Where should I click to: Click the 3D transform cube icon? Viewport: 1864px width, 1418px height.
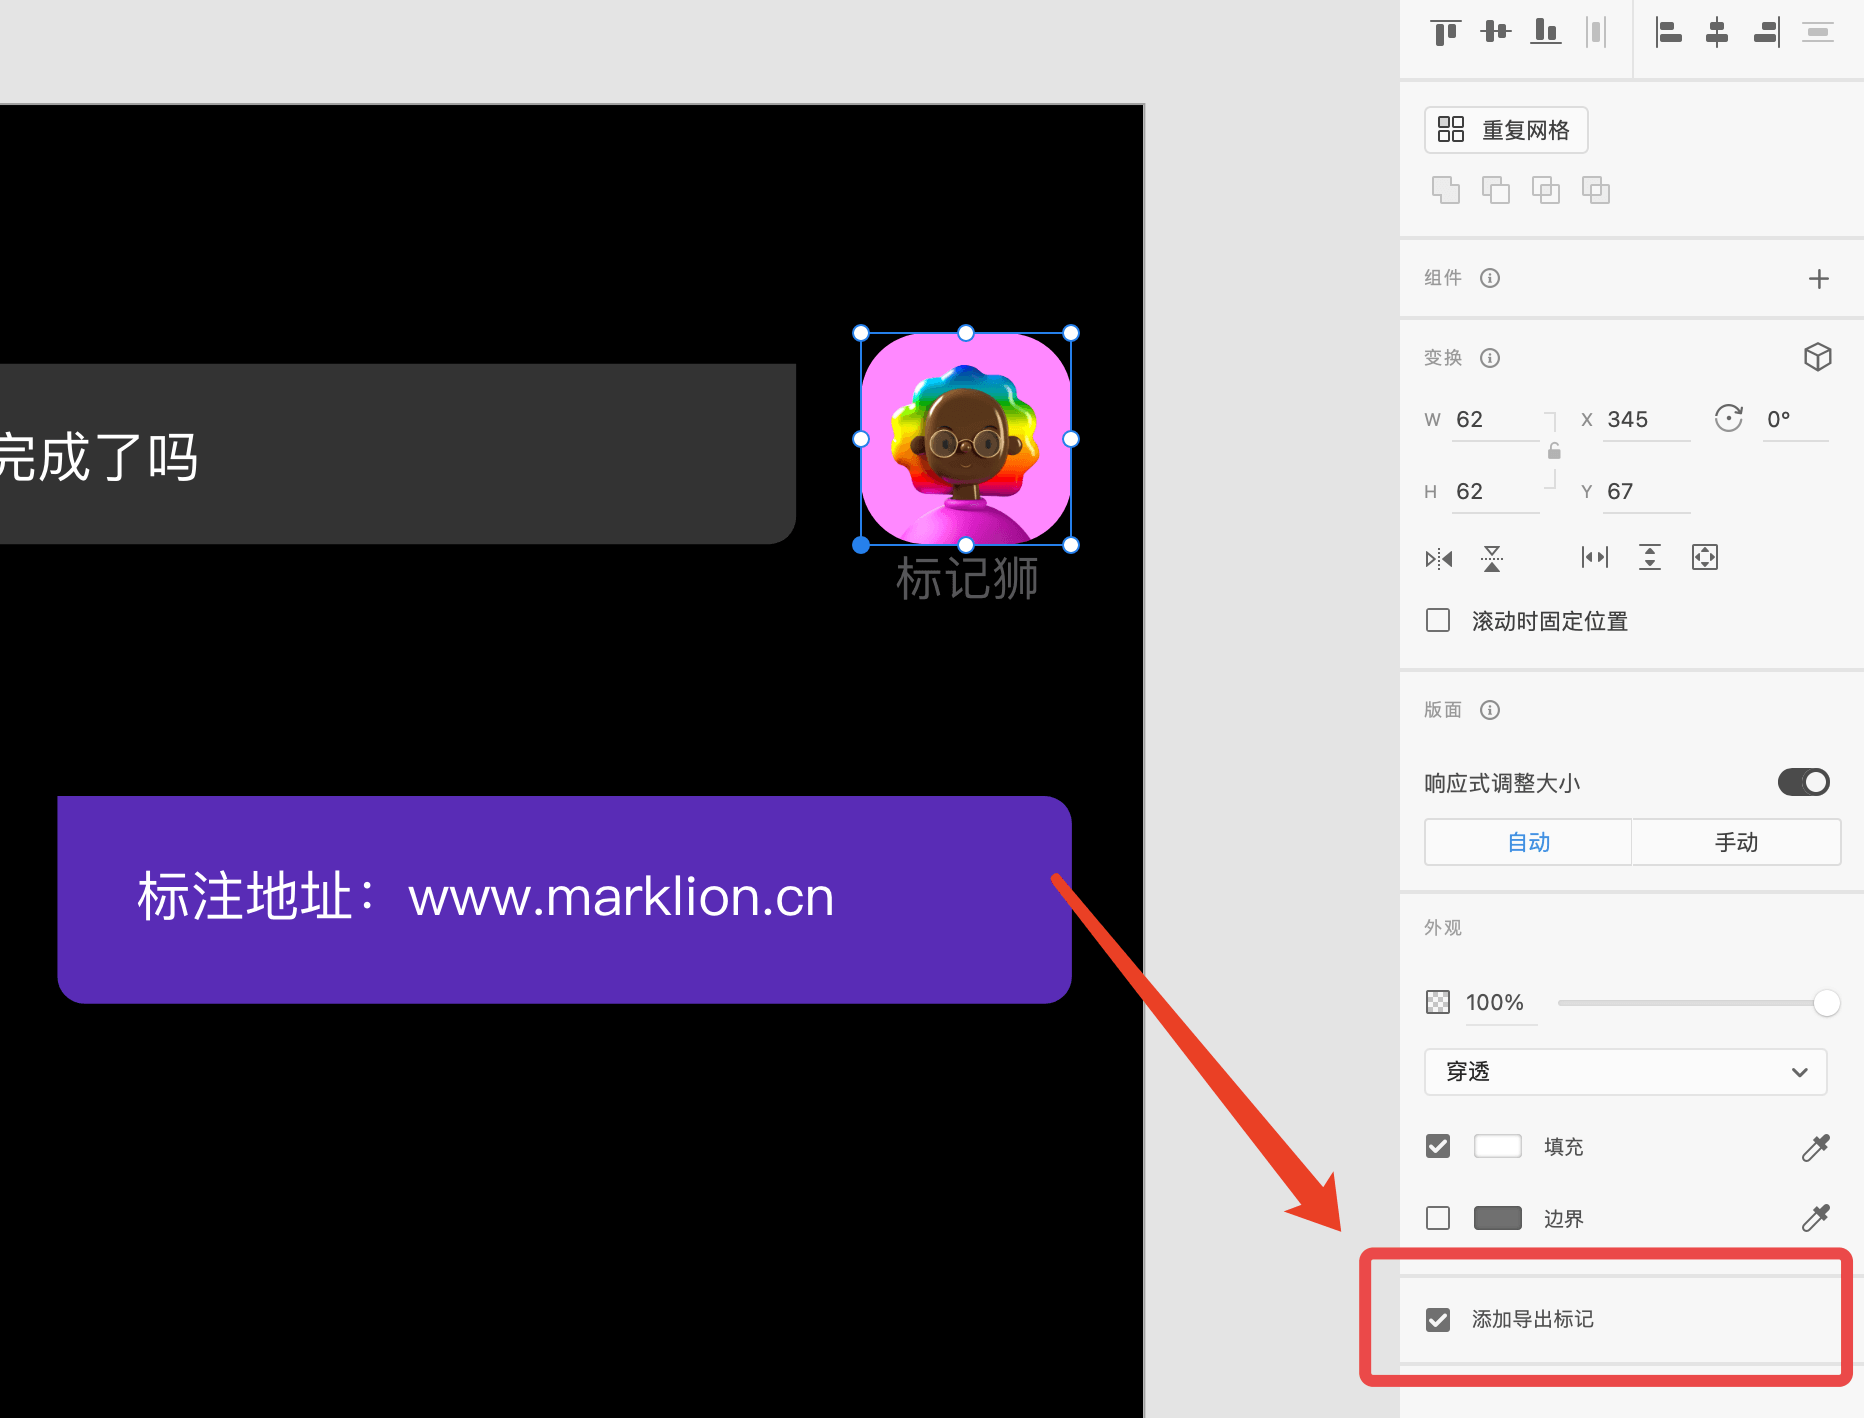(x=1817, y=357)
